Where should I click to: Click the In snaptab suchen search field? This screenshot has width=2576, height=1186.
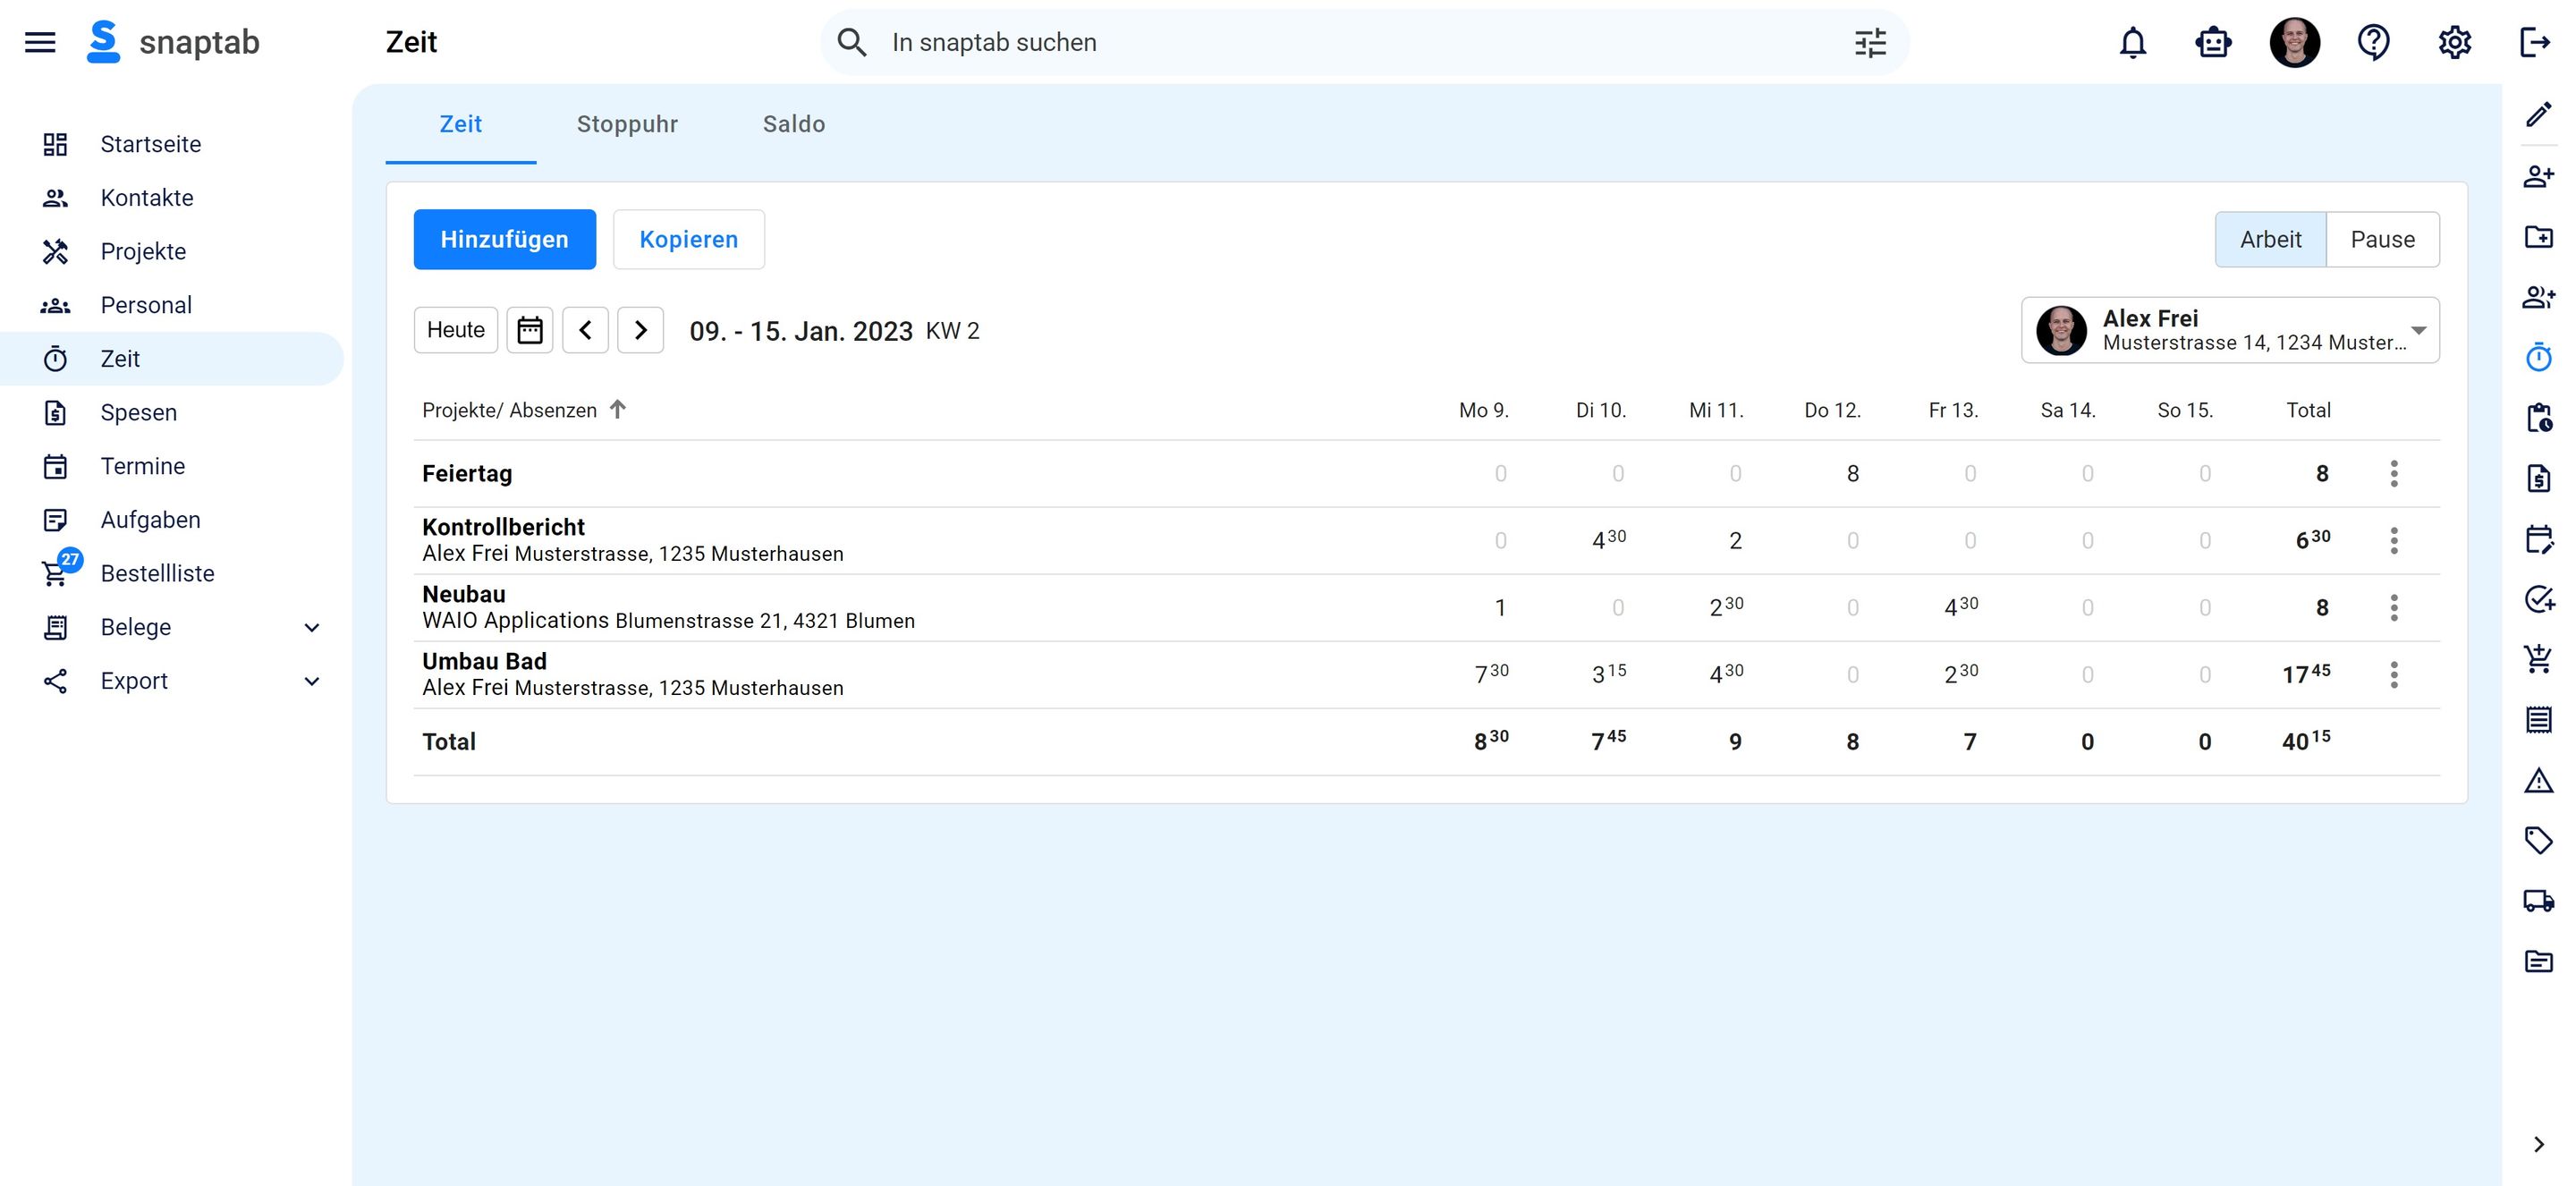(x=1364, y=42)
